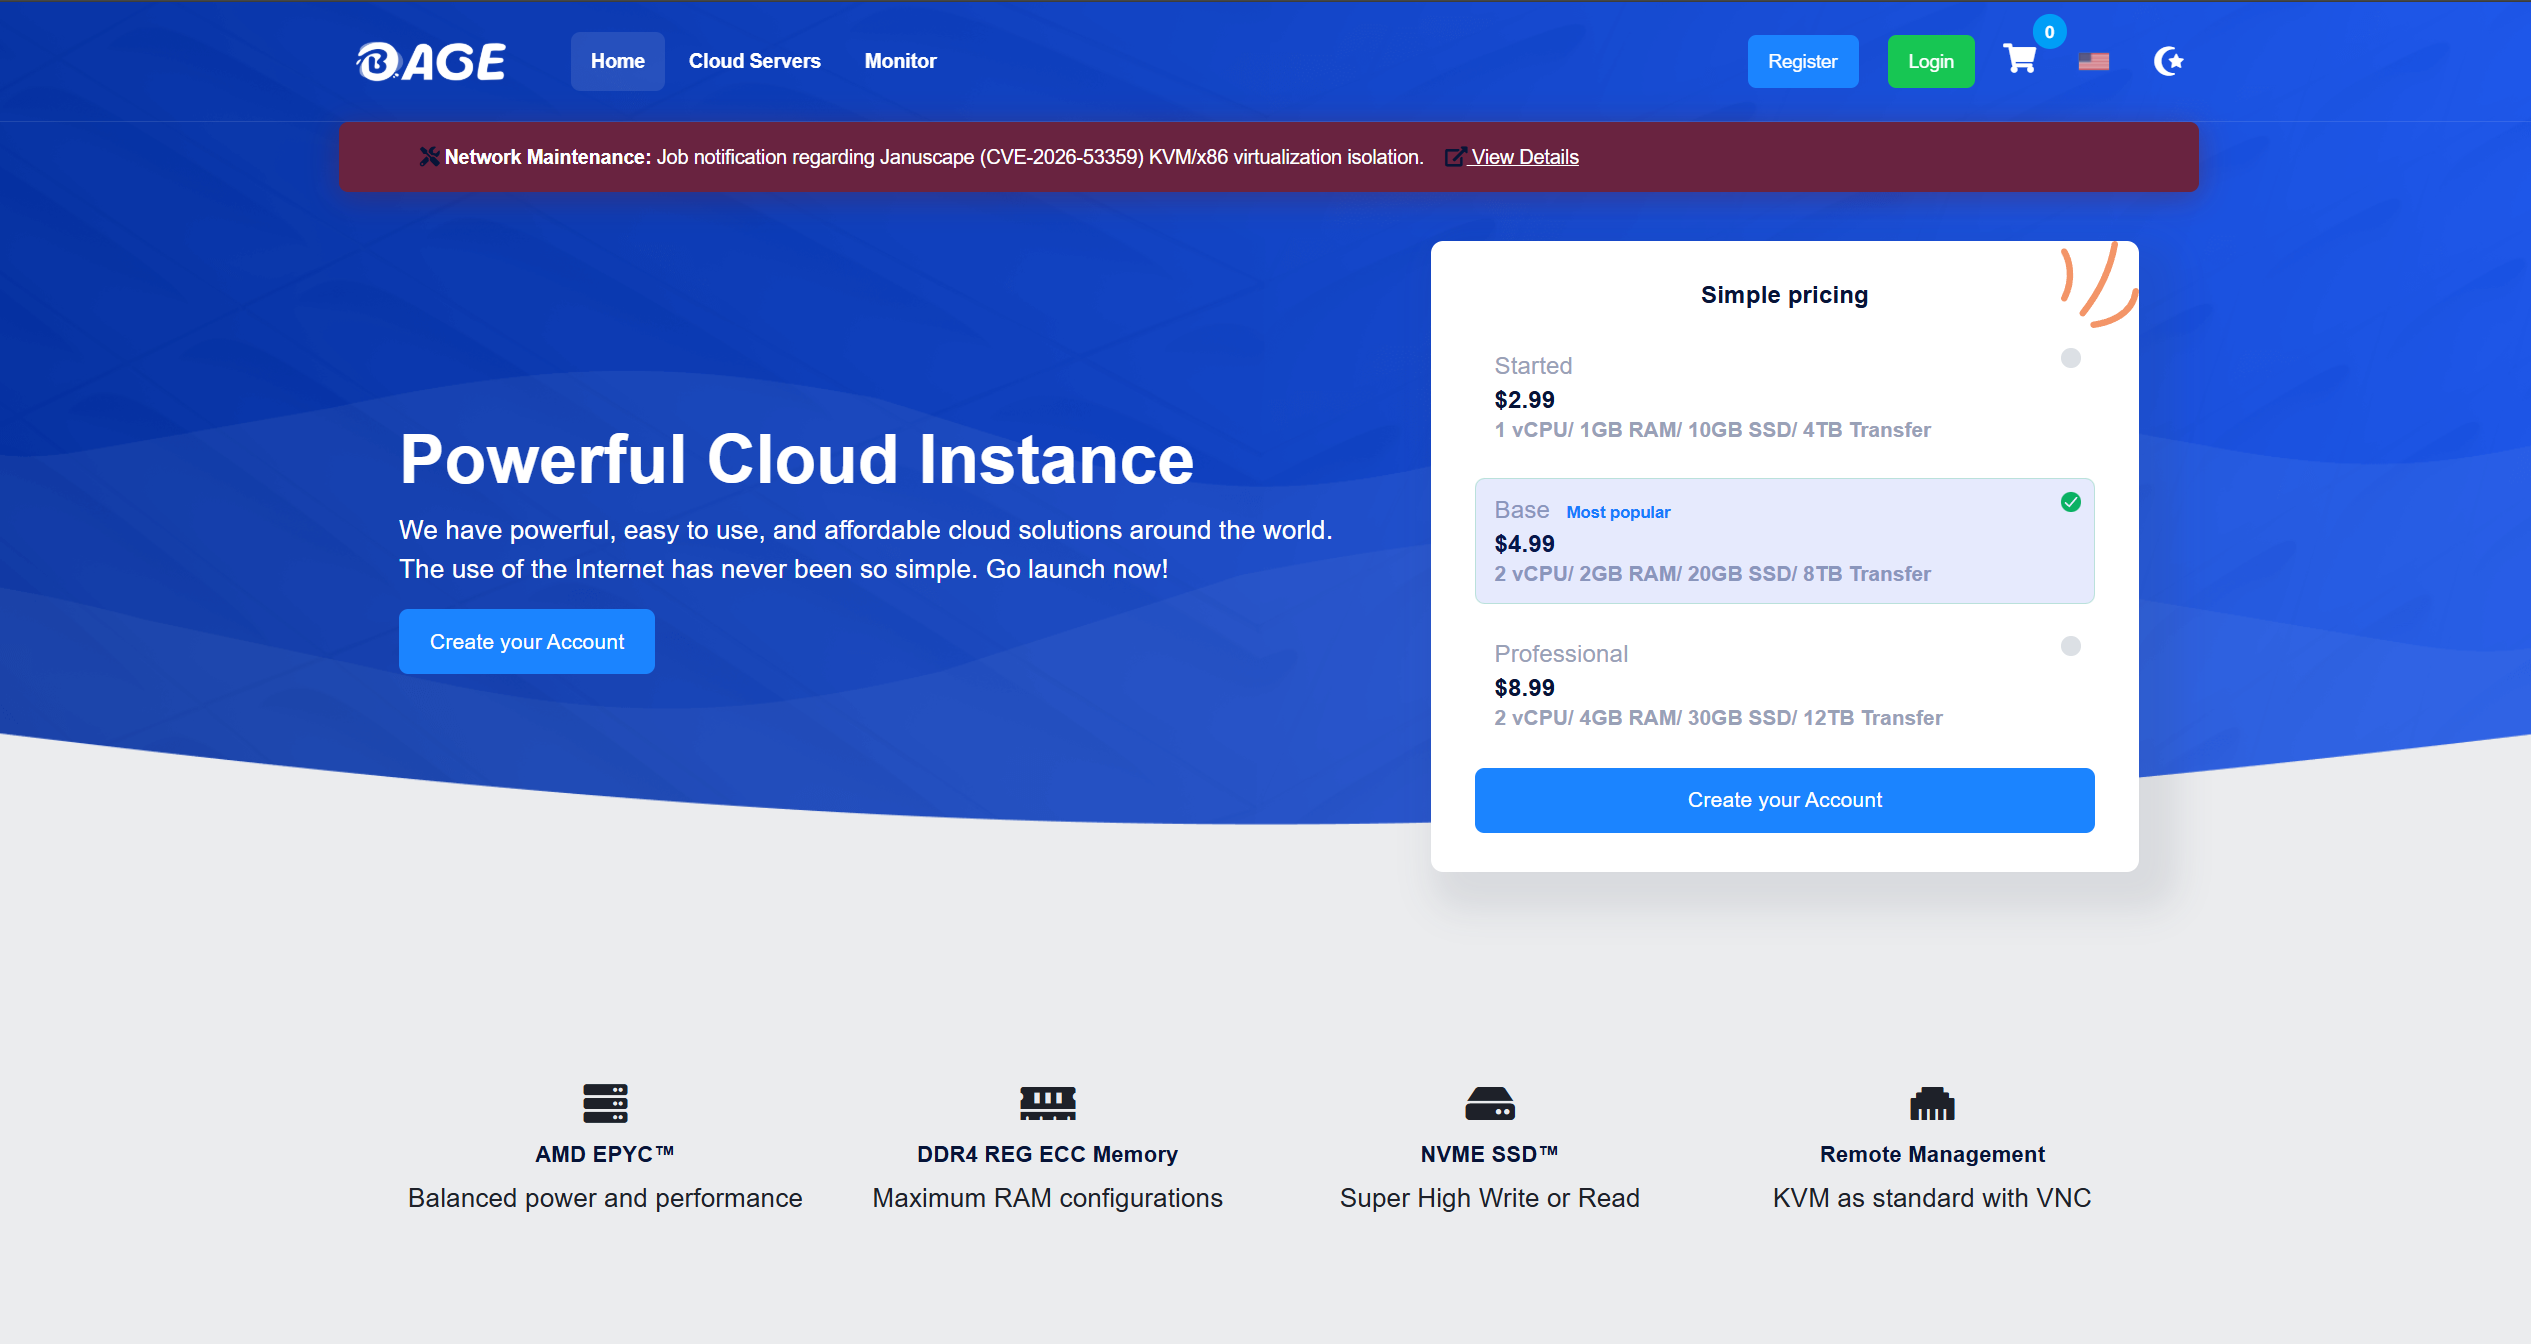This screenshot has width=2531, height=1344.
Task: Open the Cloud Servers menu item
Action: point(754,61)
